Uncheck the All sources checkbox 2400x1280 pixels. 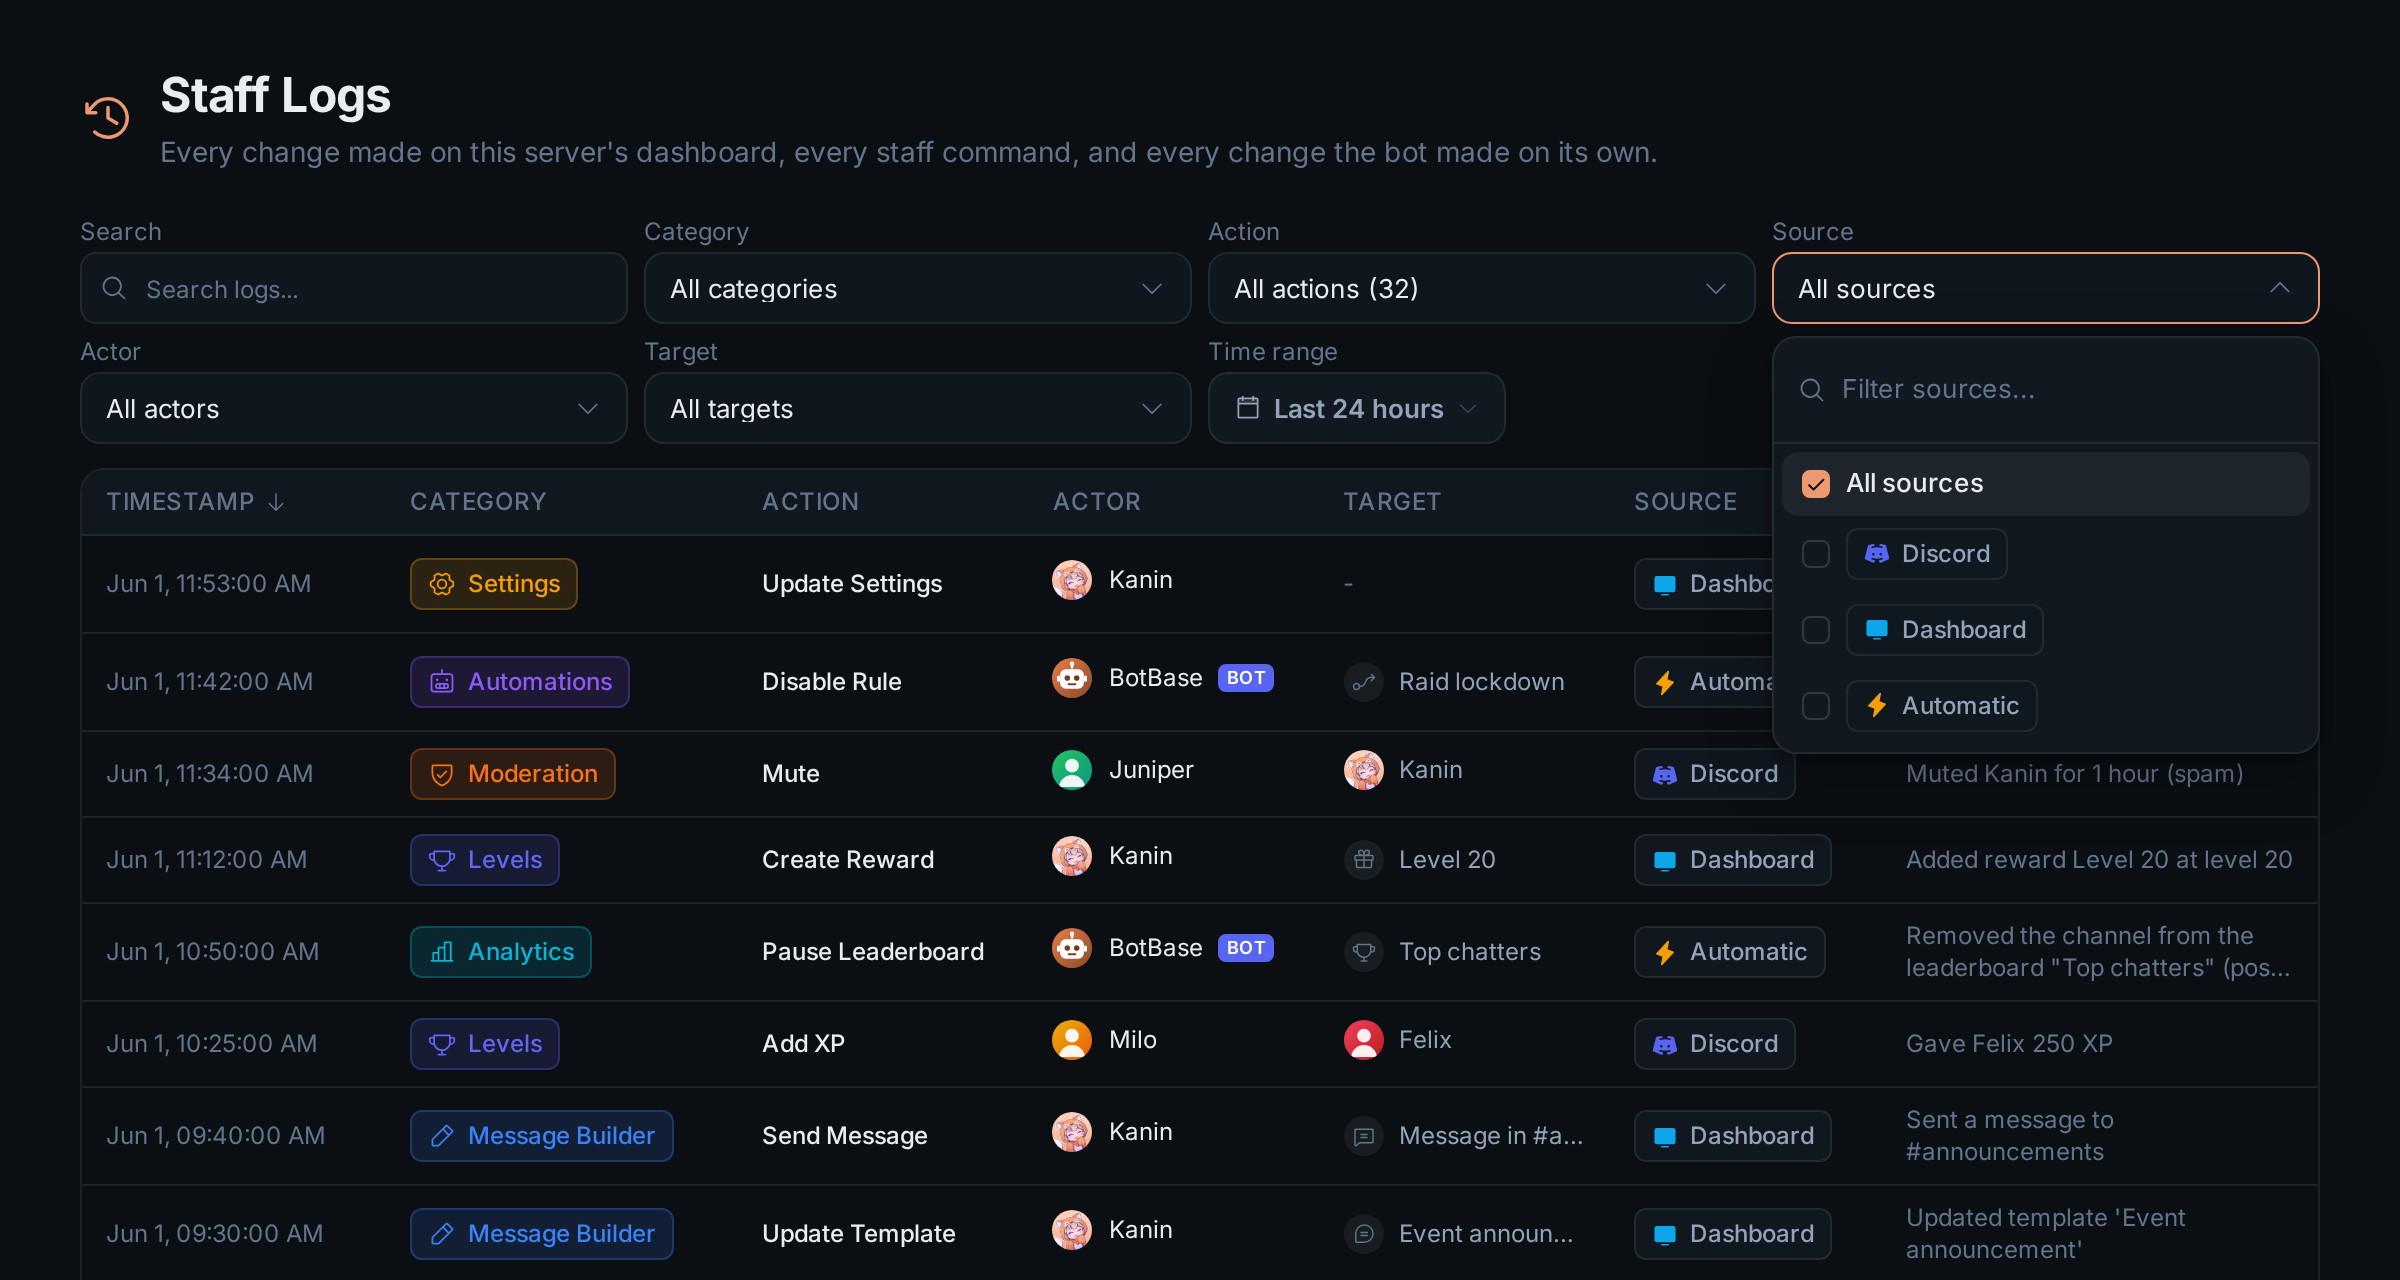[1816, 484]
